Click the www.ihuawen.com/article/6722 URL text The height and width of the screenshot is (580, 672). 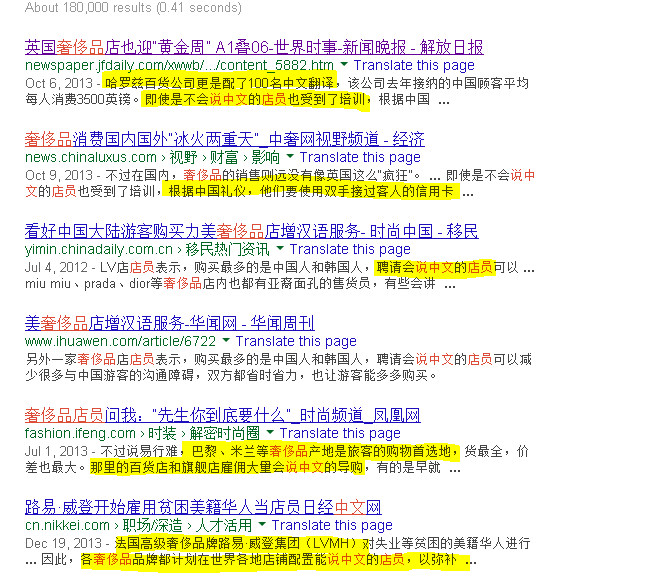point(120,341)
